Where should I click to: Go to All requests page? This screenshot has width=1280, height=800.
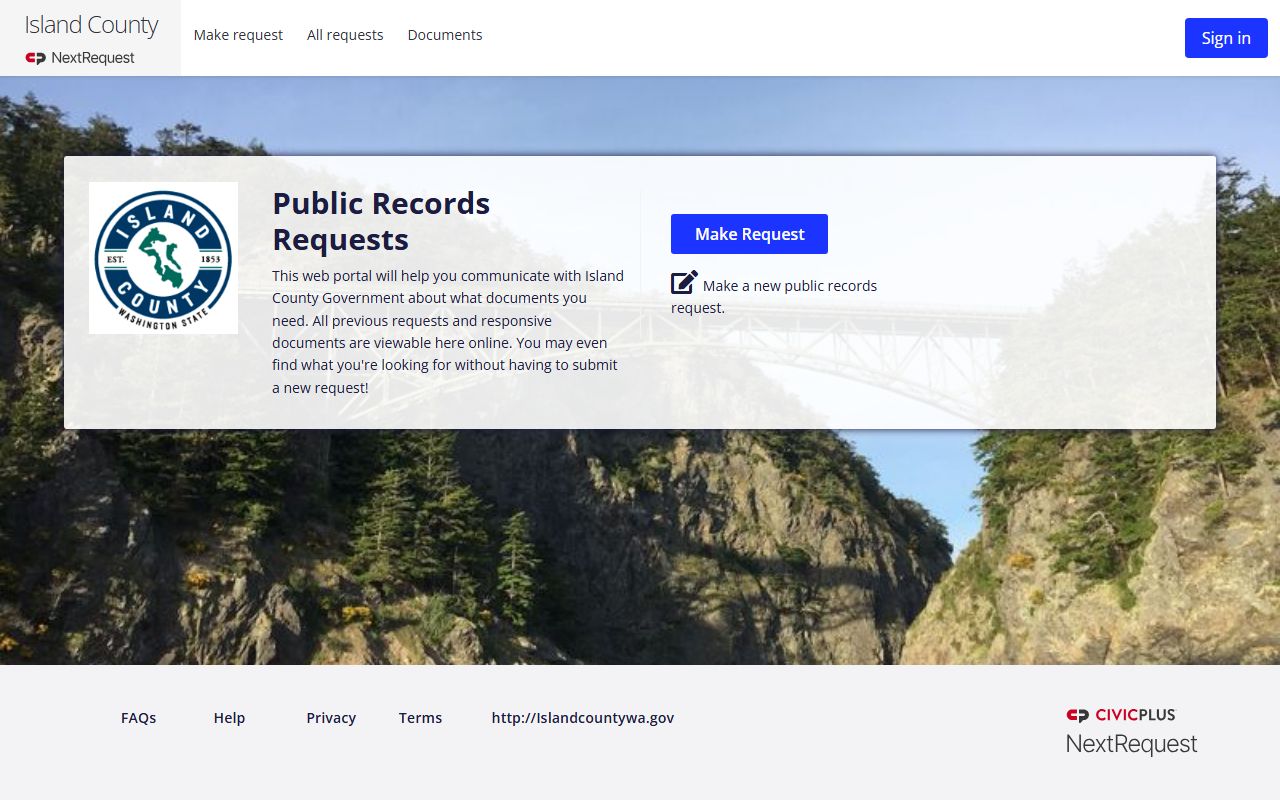pyautogui.click(x=345, y=35)
